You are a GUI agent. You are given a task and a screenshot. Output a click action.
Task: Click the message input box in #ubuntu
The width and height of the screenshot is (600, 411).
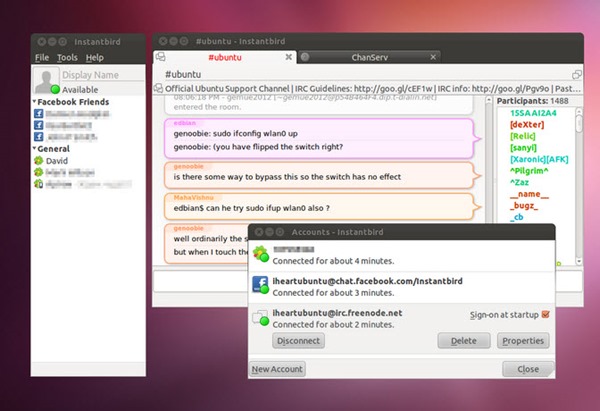(x=201, y=281)
